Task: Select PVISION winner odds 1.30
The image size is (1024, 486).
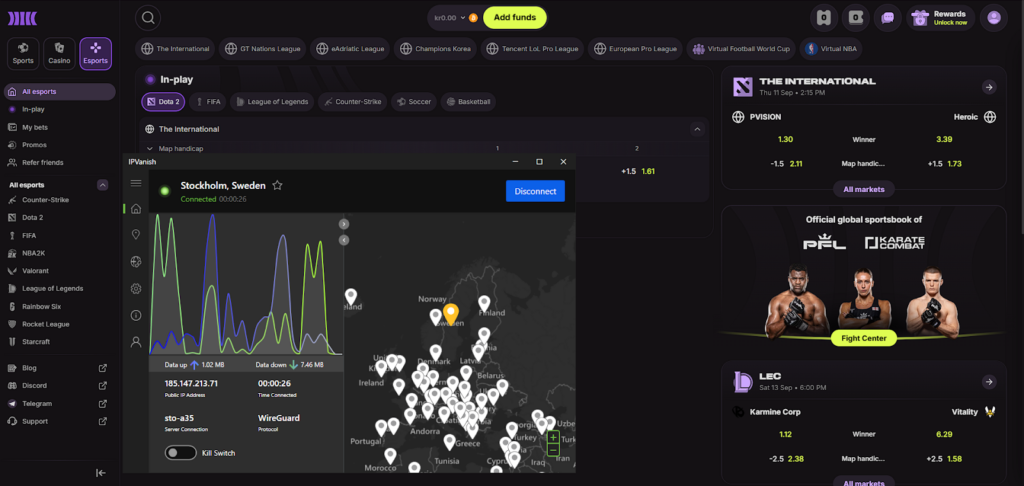Action: click(x=786, y=140)
